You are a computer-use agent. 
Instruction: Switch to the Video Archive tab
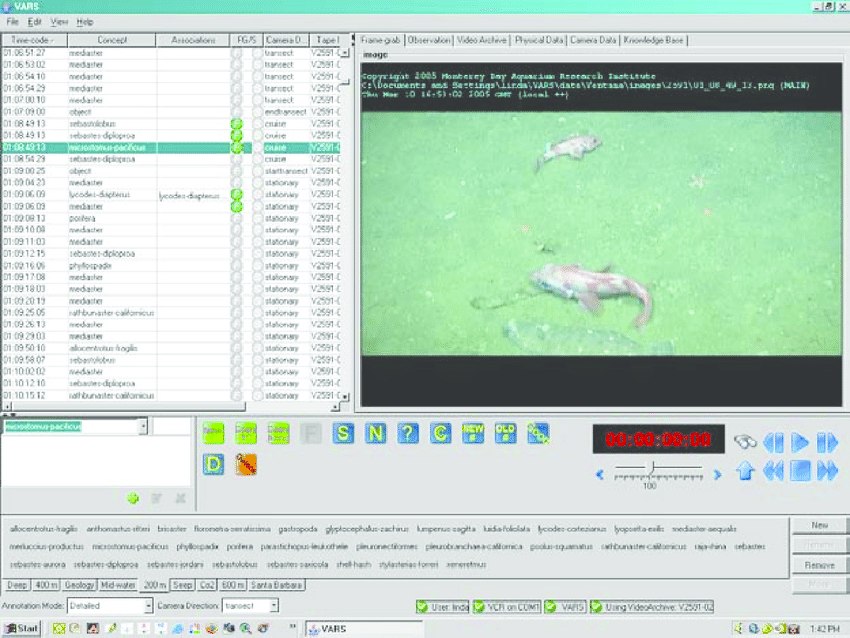coord(481,40)
